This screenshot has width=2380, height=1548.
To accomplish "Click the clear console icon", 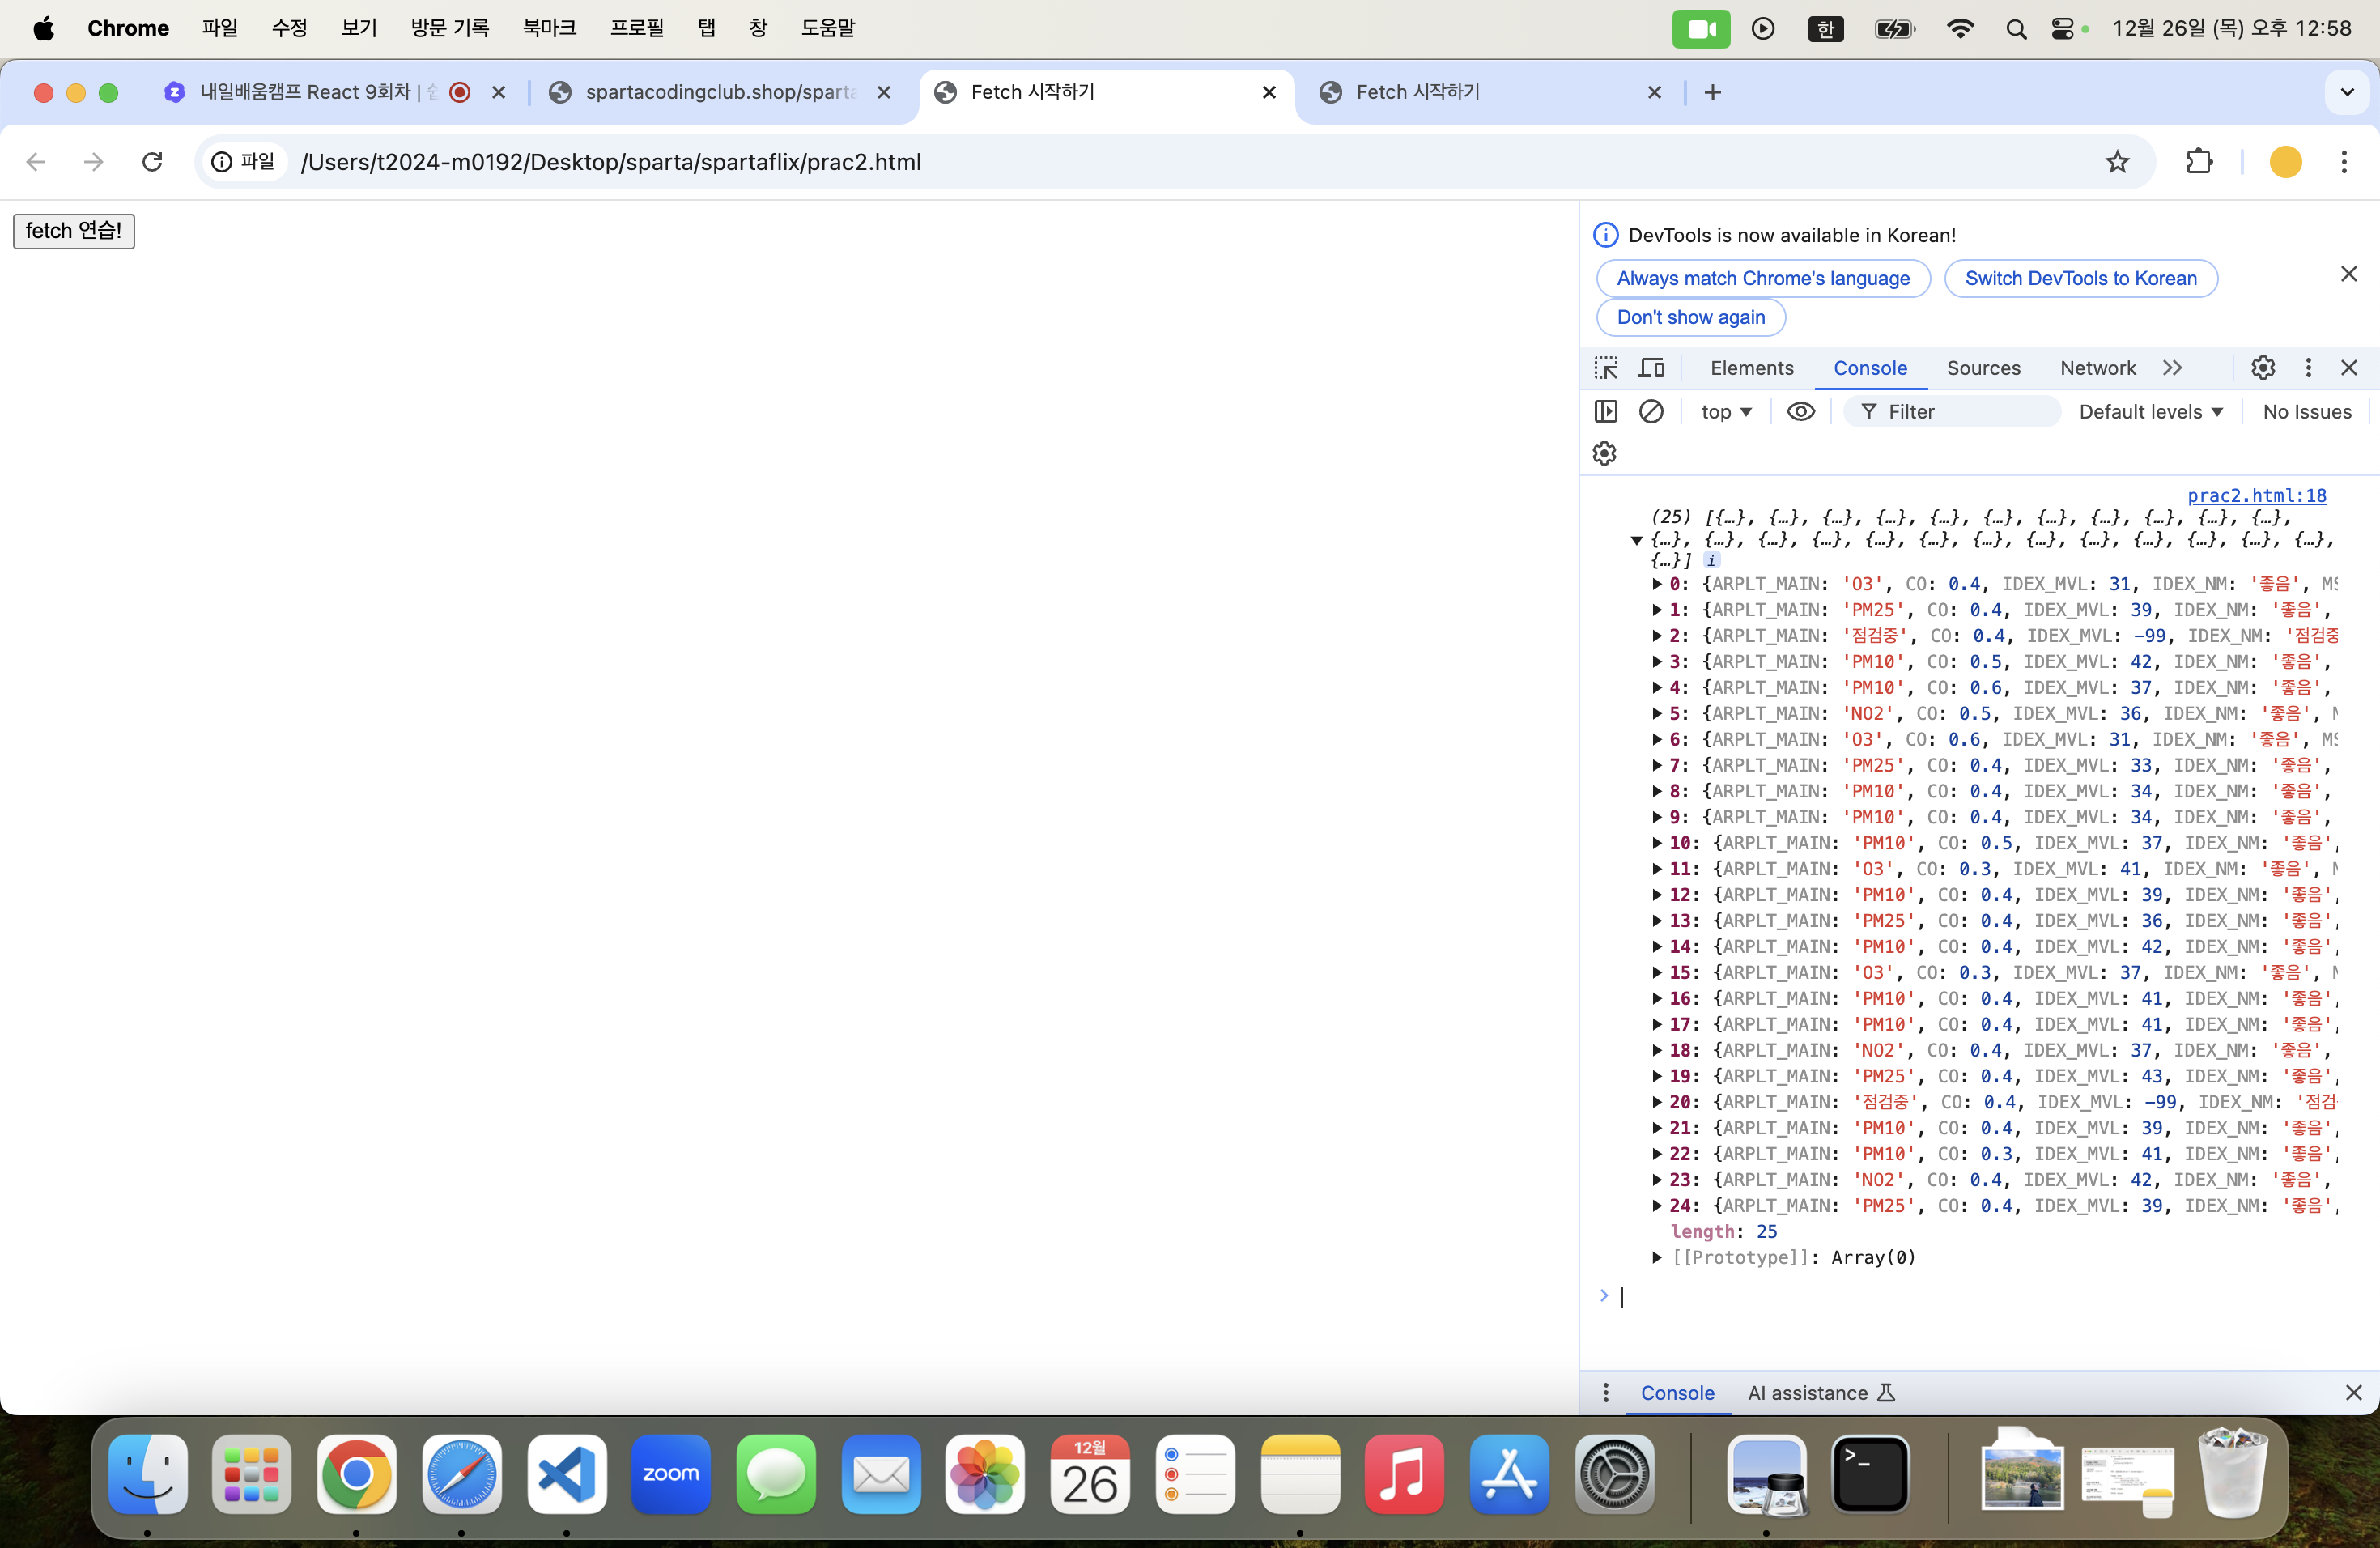I will pyautogui.click(x=1651, y=412).
